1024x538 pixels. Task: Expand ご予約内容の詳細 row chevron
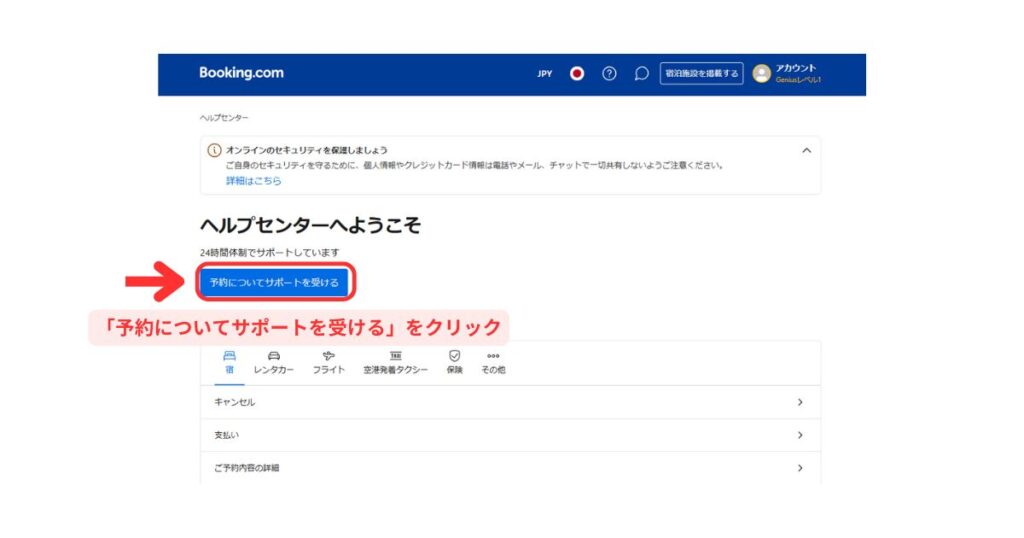[800, 468]
